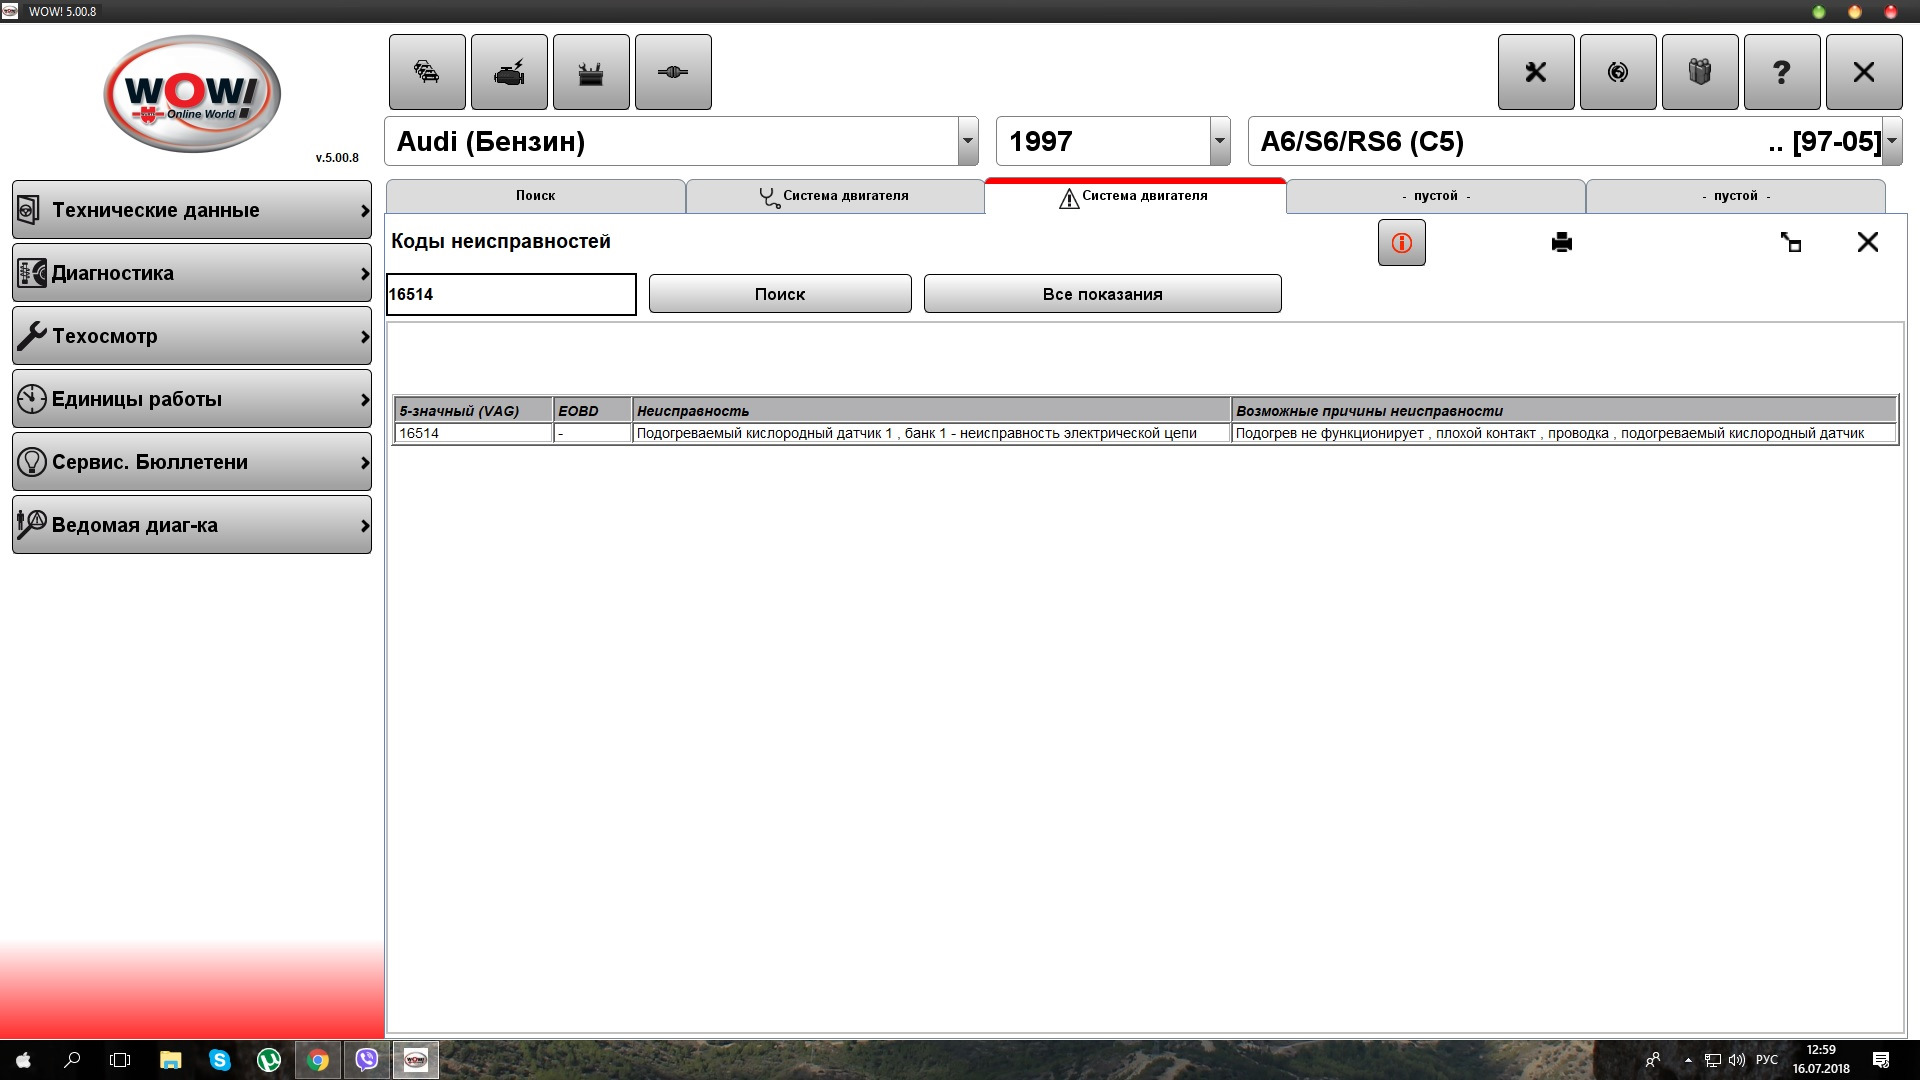
Task: Open Windows Start menu button
Action: (24, 1060)
